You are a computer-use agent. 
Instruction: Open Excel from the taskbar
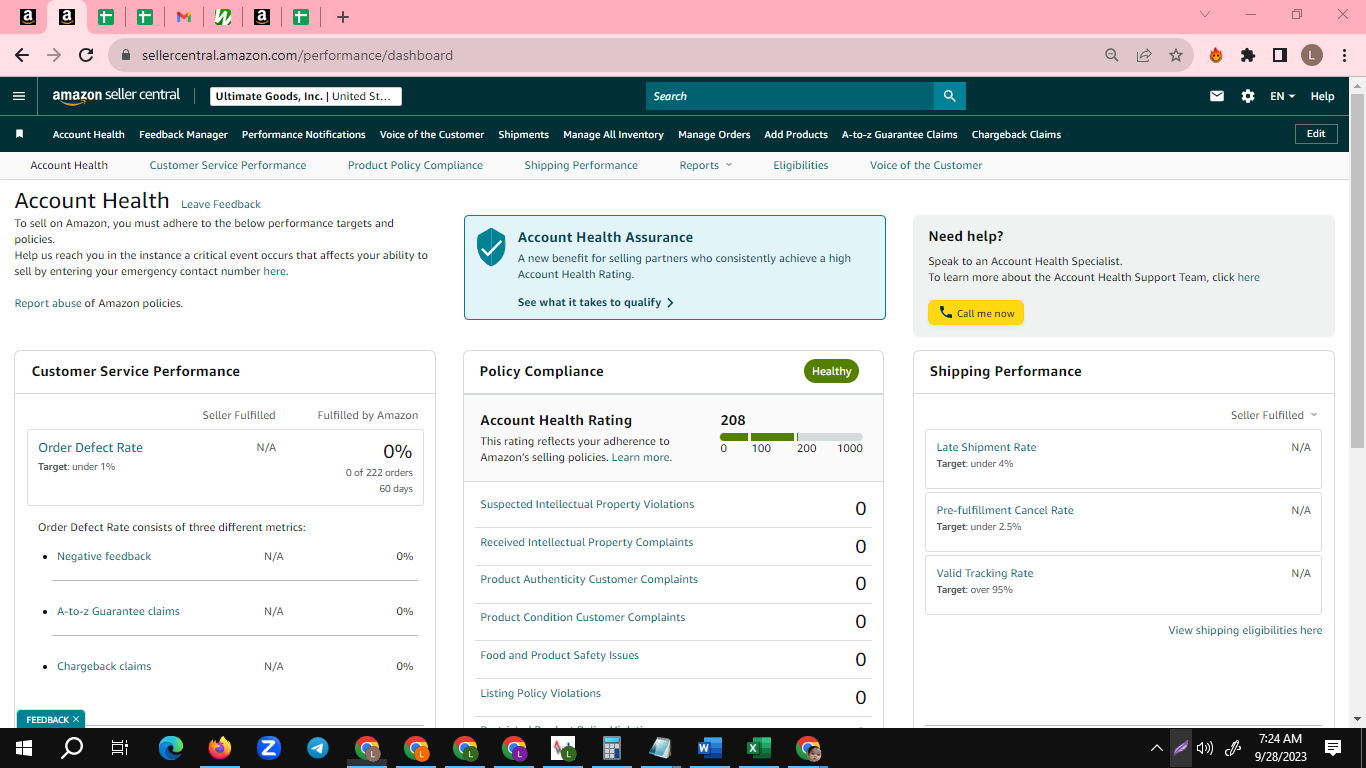(x=759, y=747)
